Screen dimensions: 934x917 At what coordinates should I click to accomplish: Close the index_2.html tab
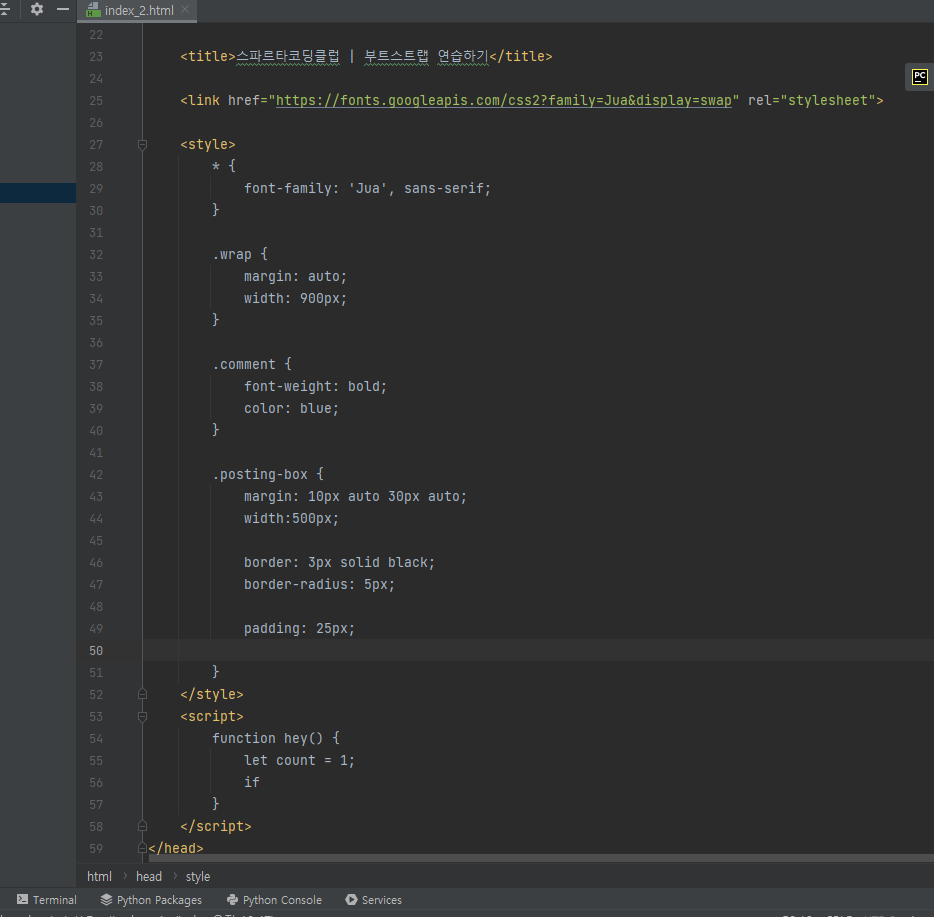pos(185,9)
